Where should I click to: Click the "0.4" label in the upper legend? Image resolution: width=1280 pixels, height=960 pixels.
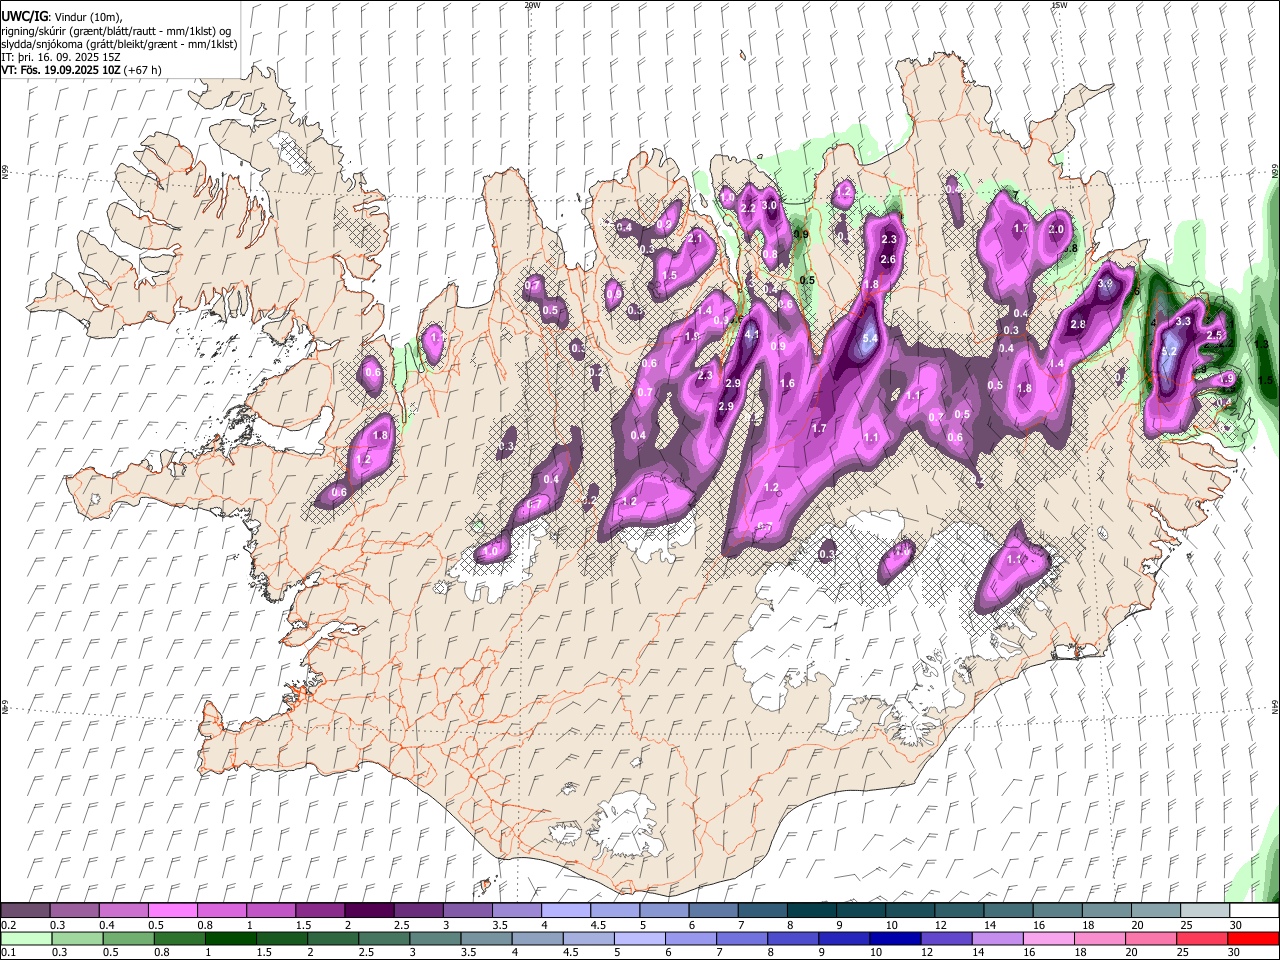click(107, 924)
